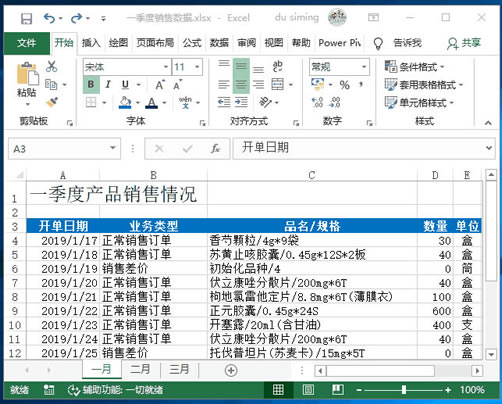
Task: Switch to the 二月 sheet tab
Action: pos(140,369)
